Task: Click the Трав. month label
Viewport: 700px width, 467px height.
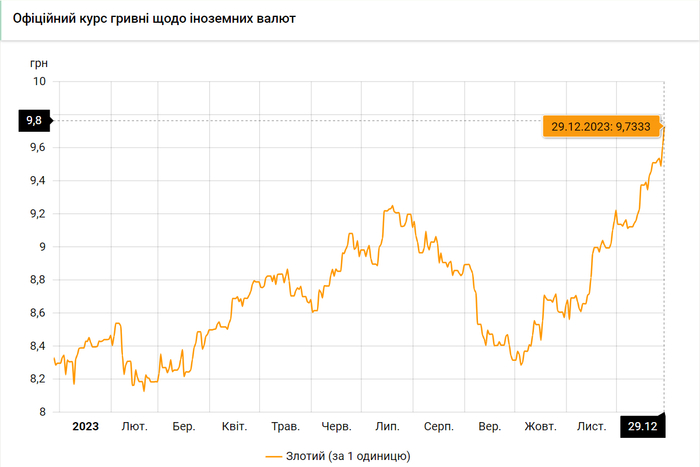Action: click(285, 426)
